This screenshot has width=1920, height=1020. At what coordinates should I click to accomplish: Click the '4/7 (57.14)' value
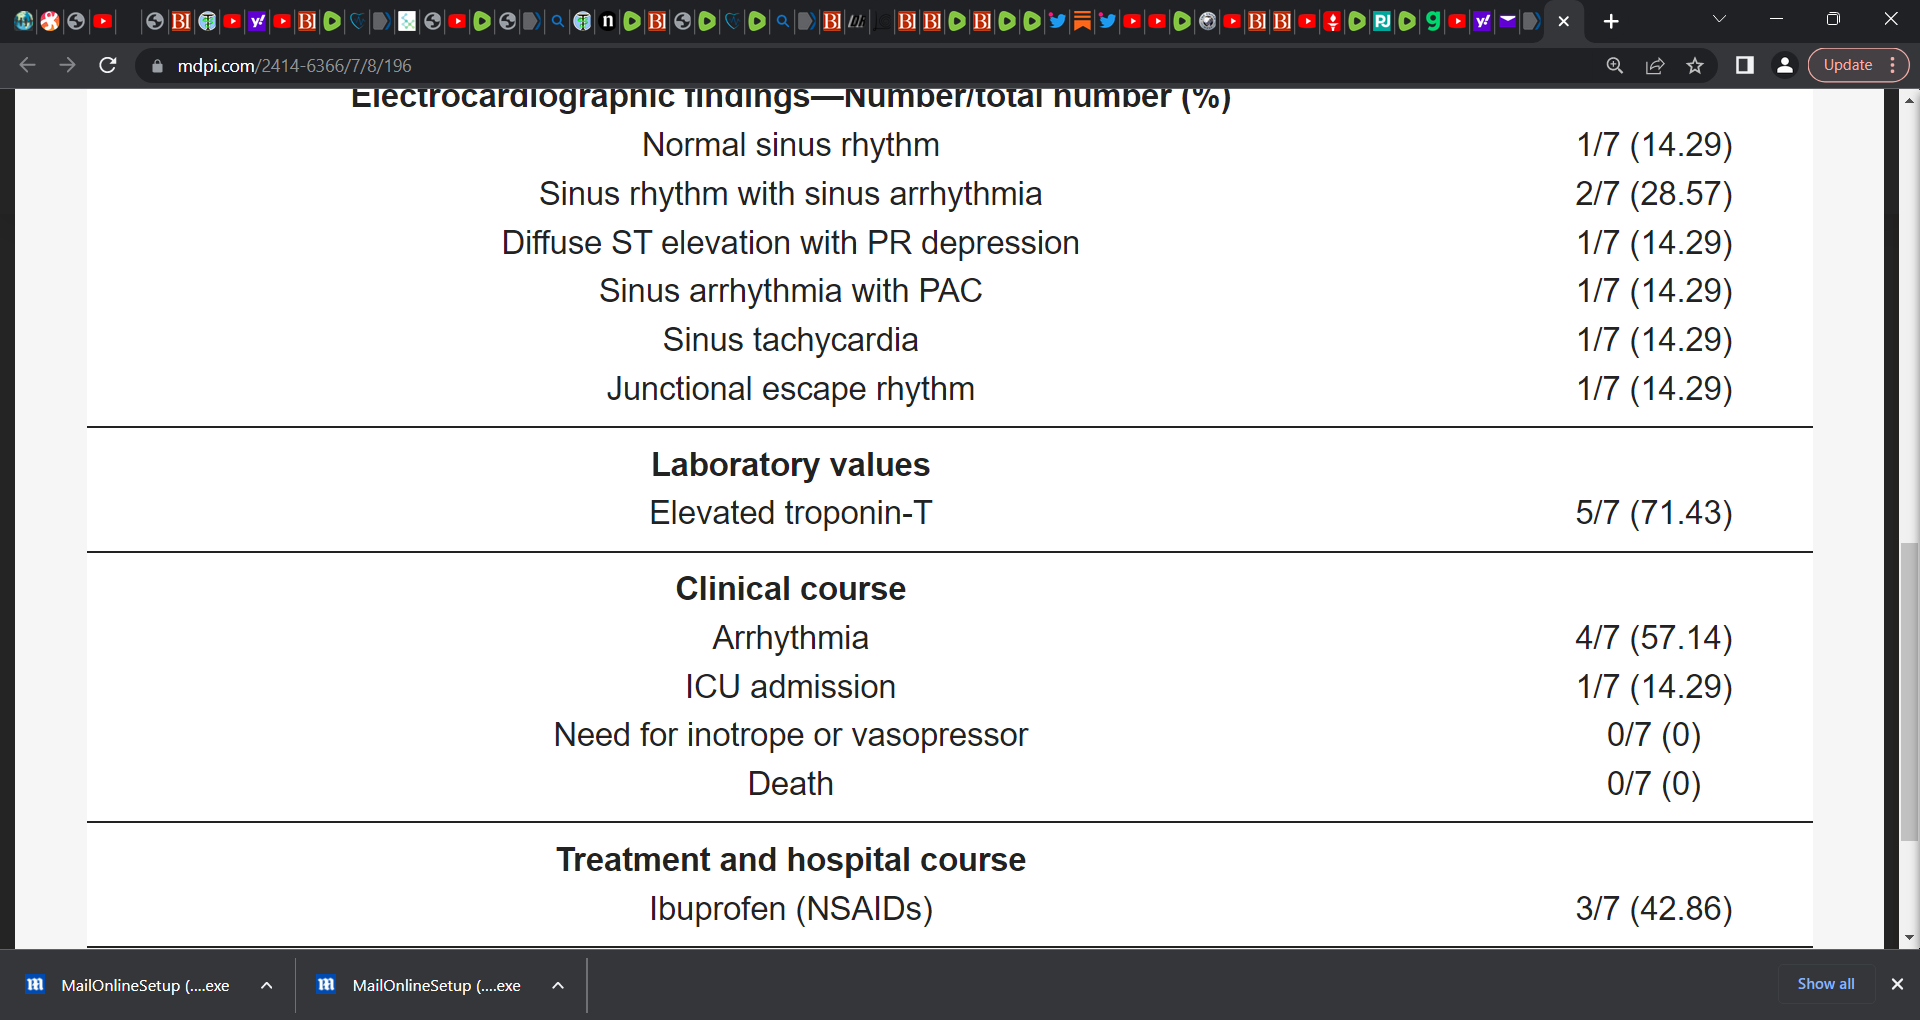pos(1654,638)
